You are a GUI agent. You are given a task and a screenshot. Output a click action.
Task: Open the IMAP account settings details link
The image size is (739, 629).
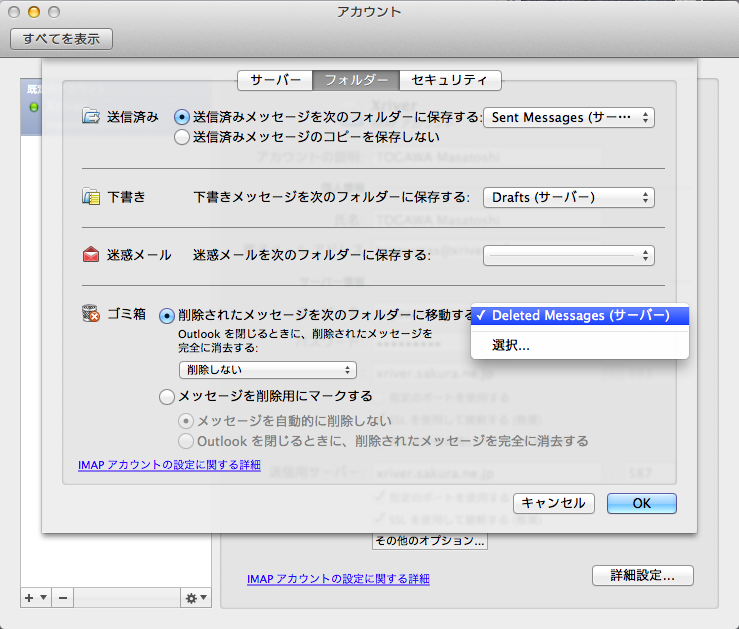[x=169, y=465]
